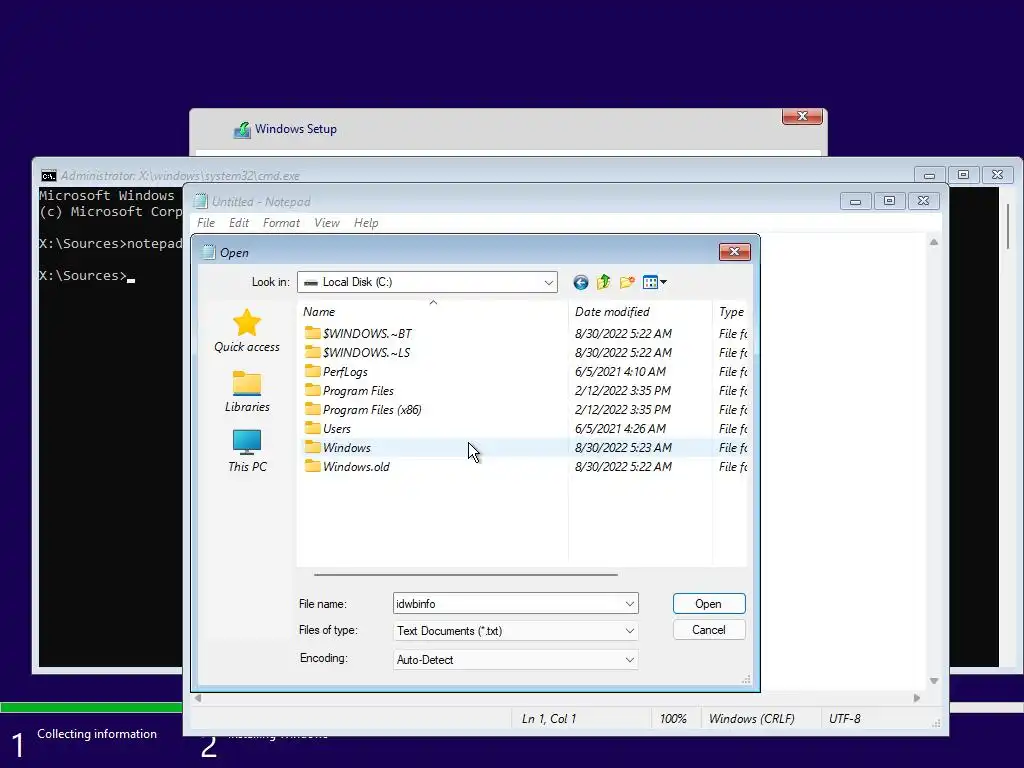The width and height of the screenshot is (1024, 768).
Task: Click 'Collecting information' setup step text
Action: pyautogui.click(x=97, y=734)
